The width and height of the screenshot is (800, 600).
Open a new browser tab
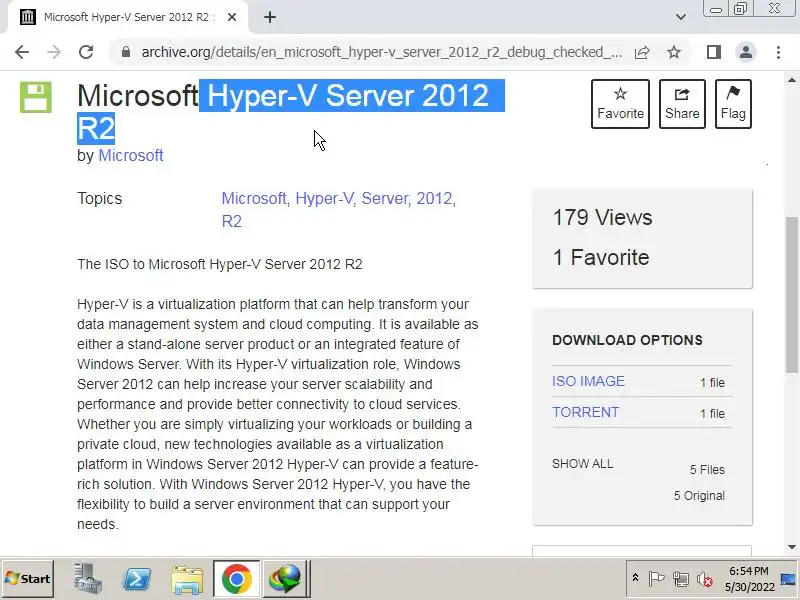(x=270, y=17)
